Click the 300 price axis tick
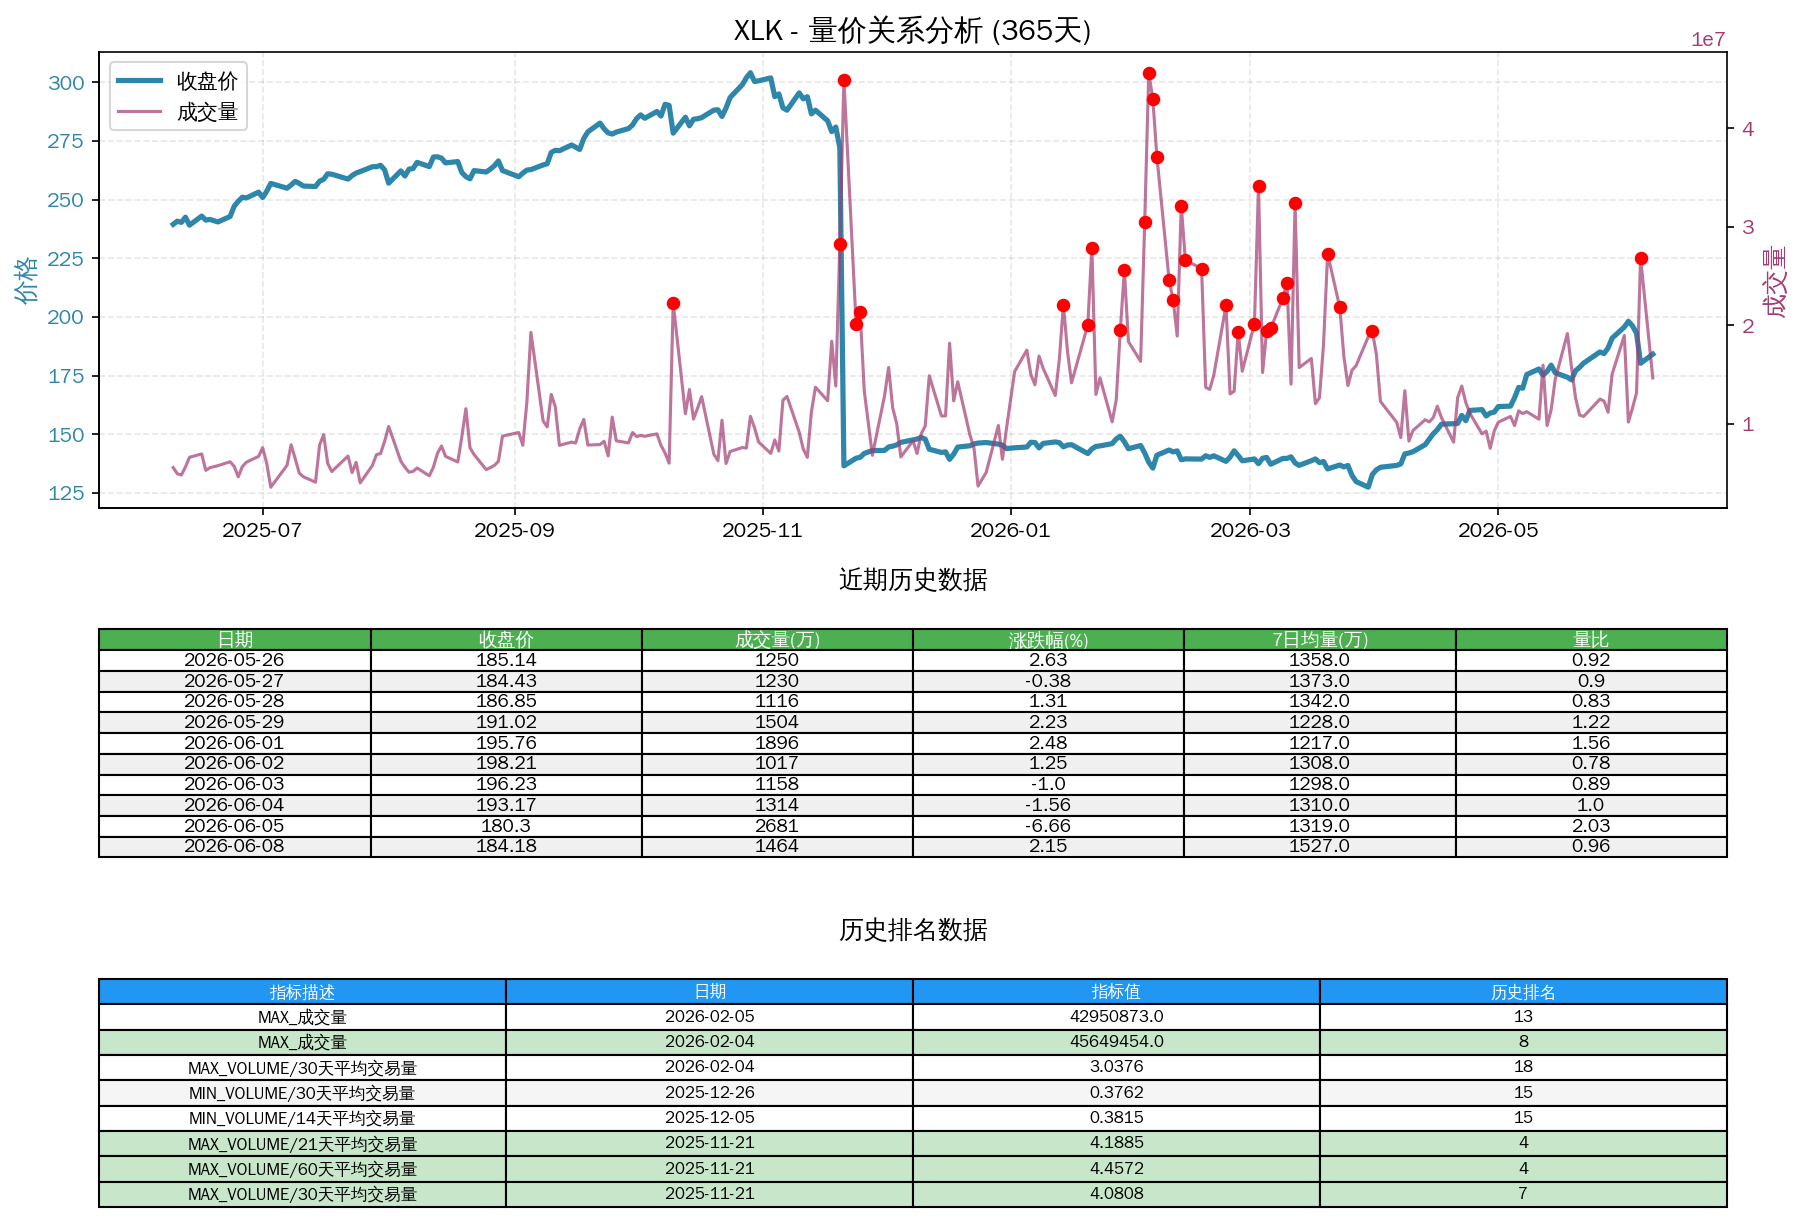The height and width of the screenshot is (1222, 1802). click(66, 83)
